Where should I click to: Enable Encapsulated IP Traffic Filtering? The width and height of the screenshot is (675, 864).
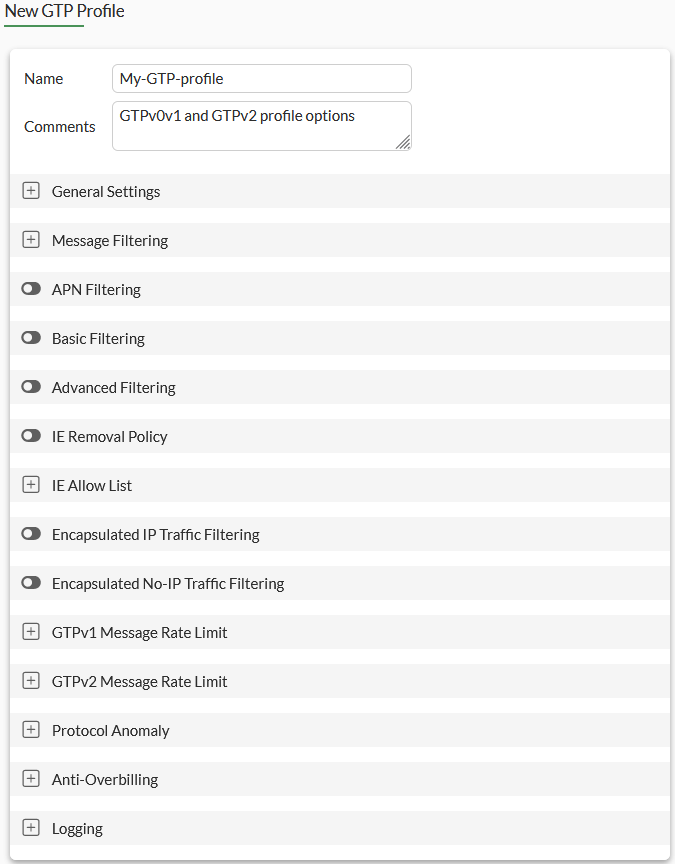click(x=31, y=533)
